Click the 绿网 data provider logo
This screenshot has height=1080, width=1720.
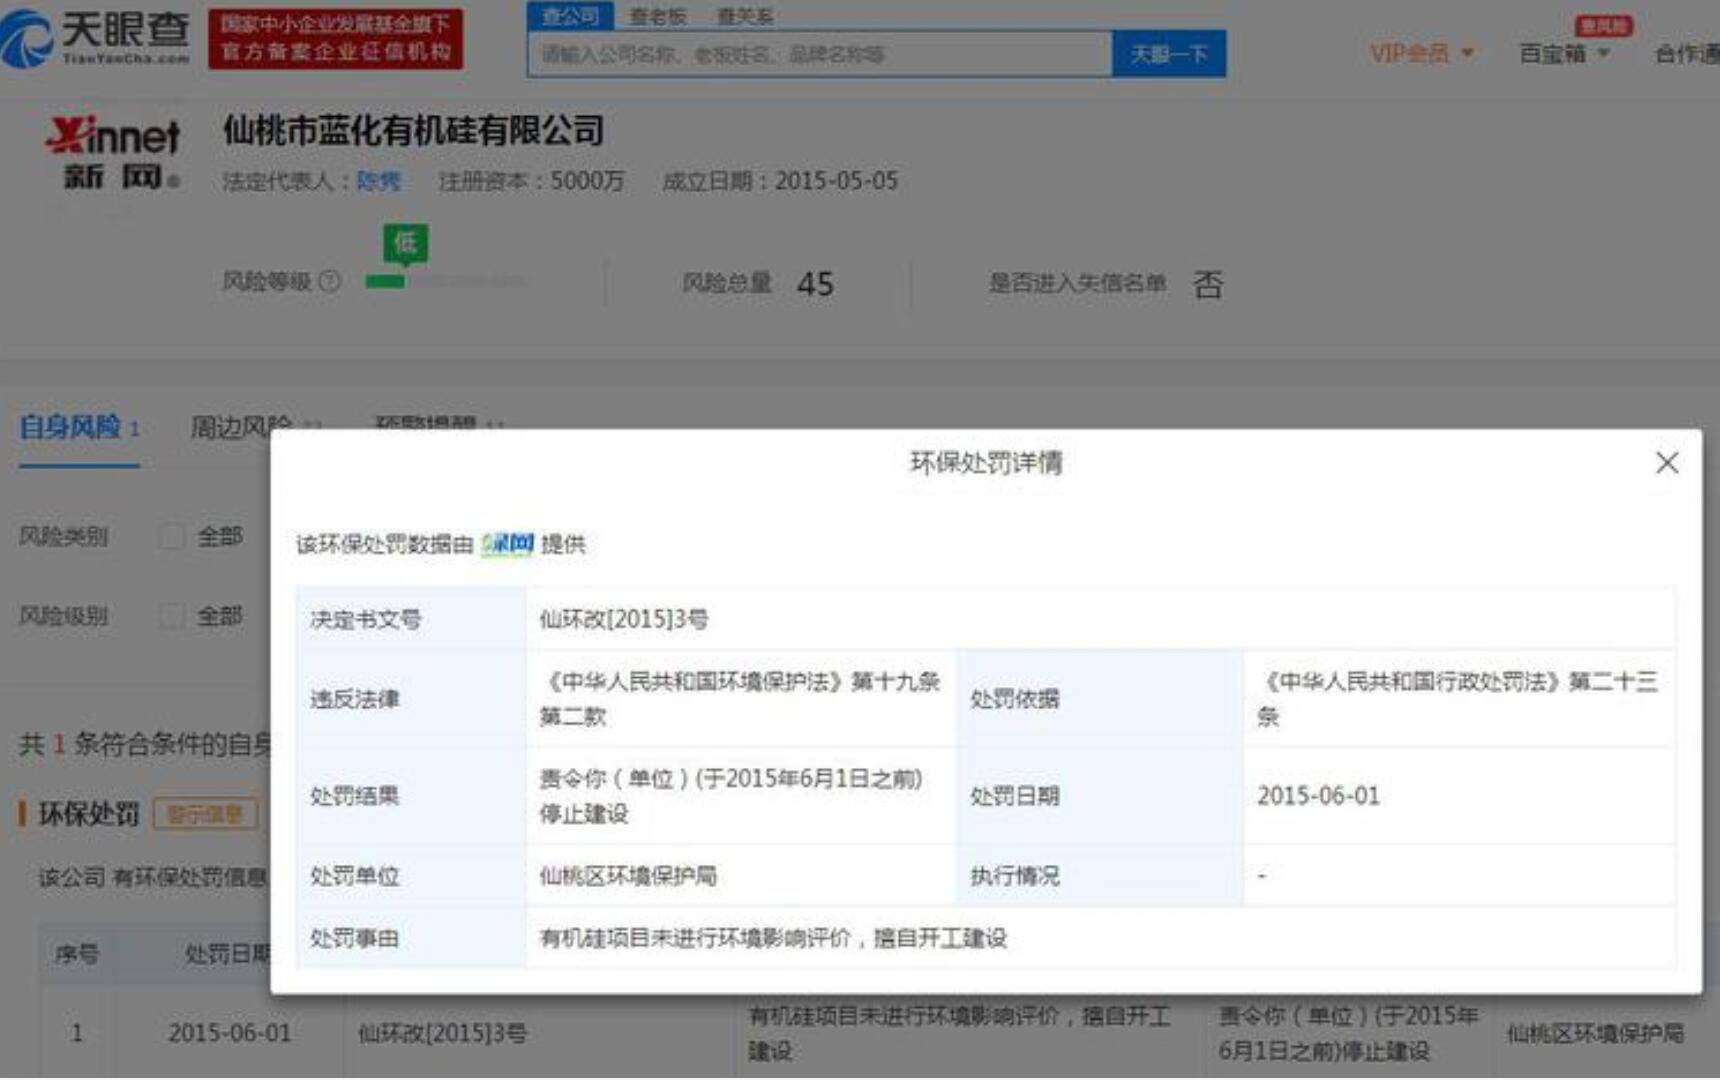point(507,544)
